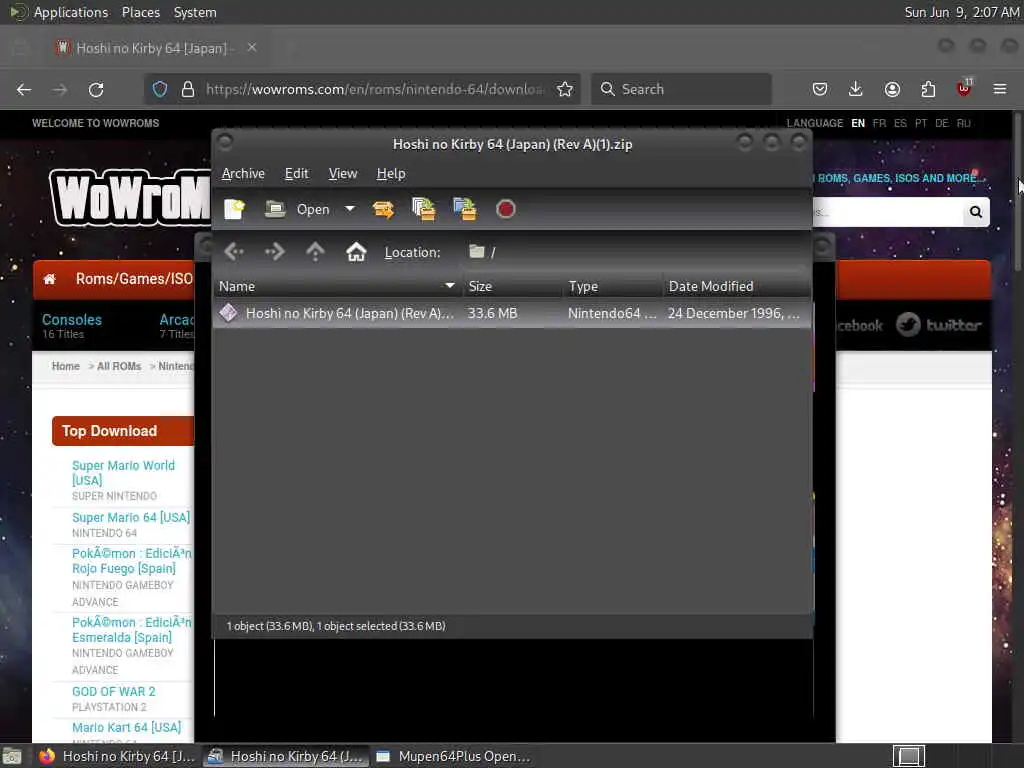Click the Add folder to archive icon
The height and width of the screenshot is (768, 1024).
[x=465, y=210]
